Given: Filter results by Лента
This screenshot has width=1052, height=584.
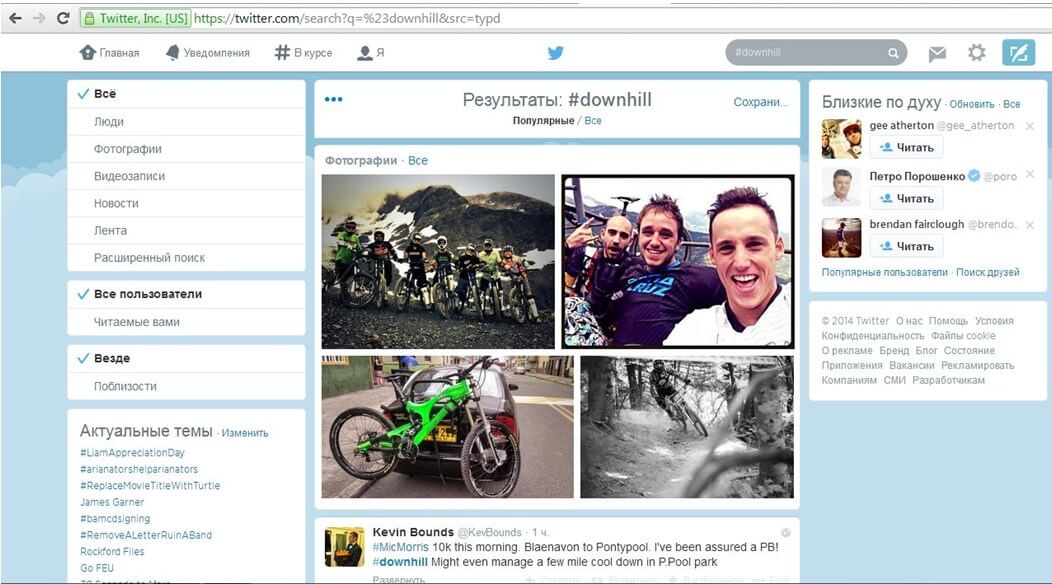Looking at the screenshot, I should (x=187, y=230).
